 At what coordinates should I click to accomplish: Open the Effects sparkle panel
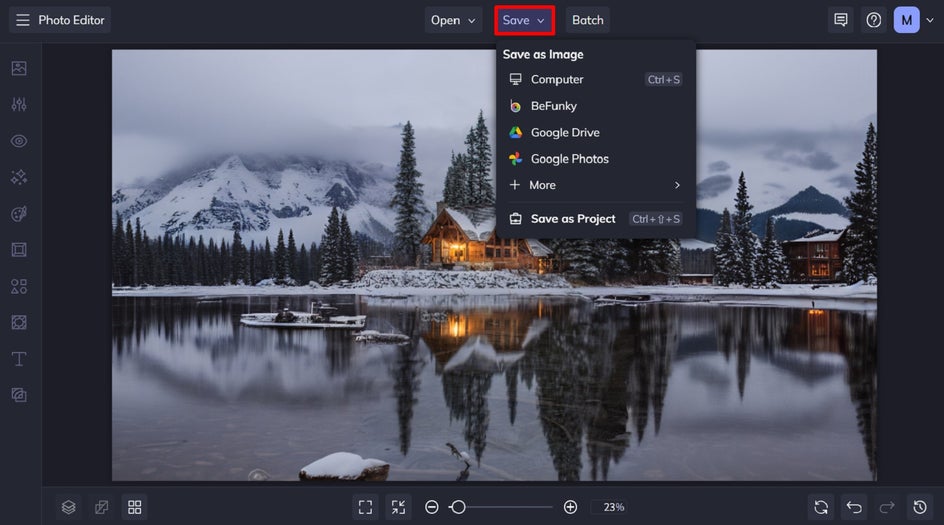click(x=19, y=177)
